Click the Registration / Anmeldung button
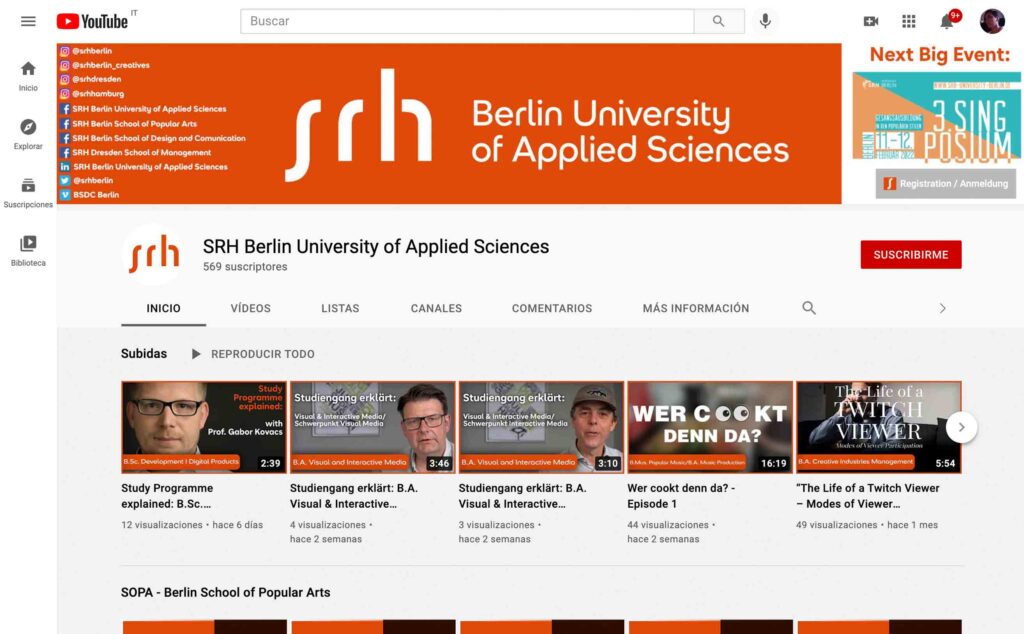 tap(946, 183)
